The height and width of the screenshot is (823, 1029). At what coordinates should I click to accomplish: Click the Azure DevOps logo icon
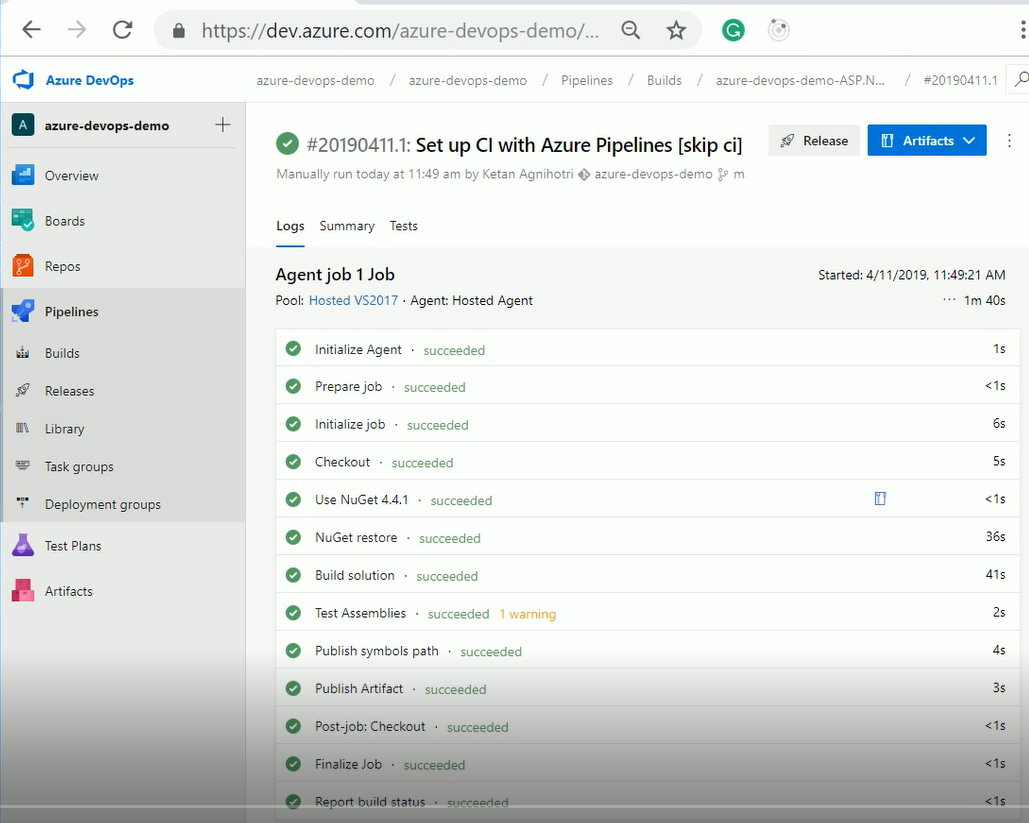point(23,80)
